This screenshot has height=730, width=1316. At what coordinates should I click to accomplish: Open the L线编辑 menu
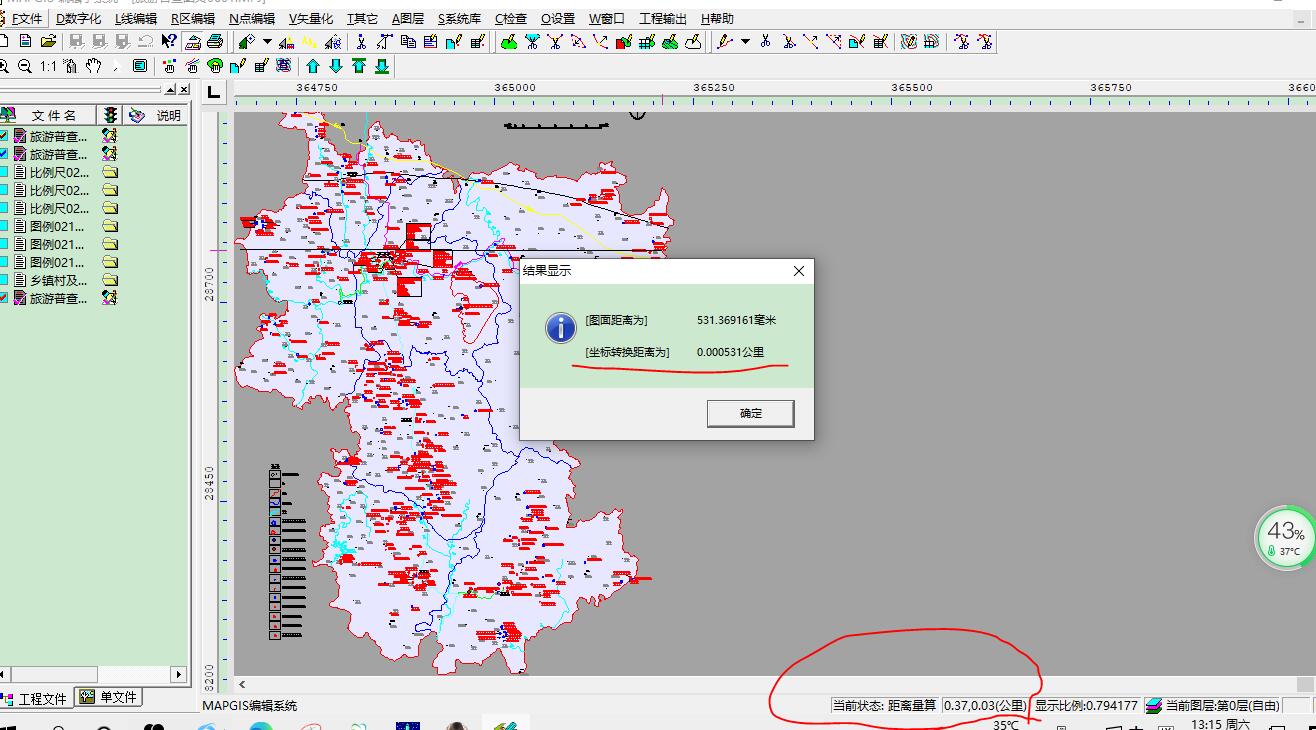point(136,18)
